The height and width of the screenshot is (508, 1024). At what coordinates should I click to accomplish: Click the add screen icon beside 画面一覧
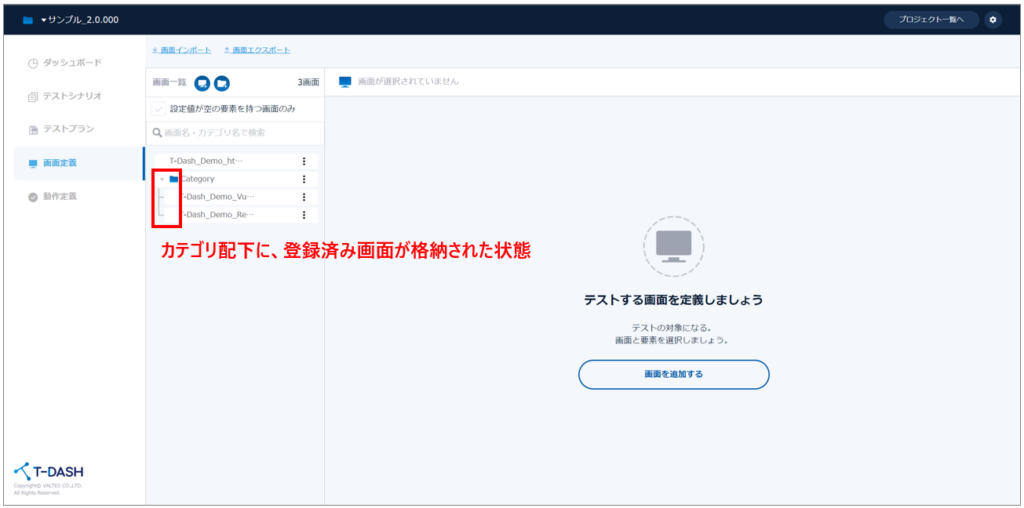202,82
